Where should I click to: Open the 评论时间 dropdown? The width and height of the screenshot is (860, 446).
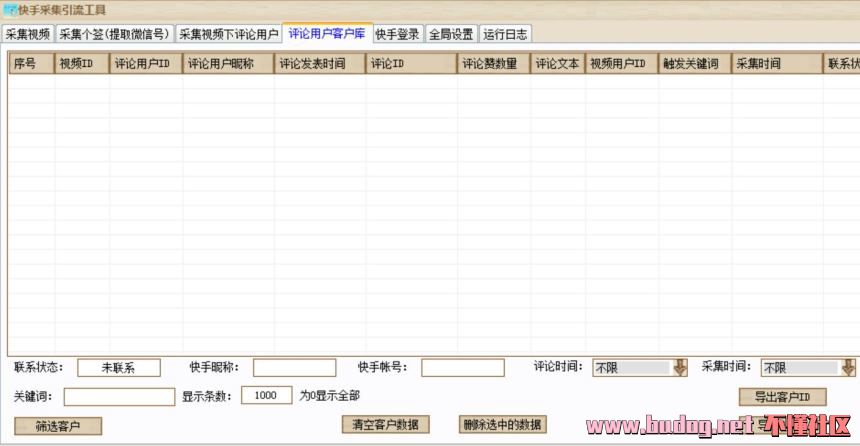pos(640,368)
